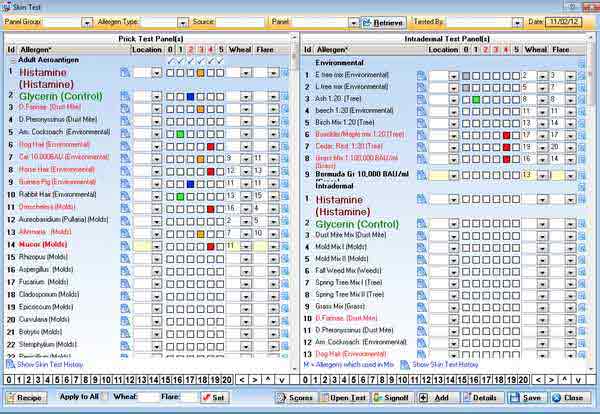Click right-edge detail icon for prick Histamine row

pos(285,73)
